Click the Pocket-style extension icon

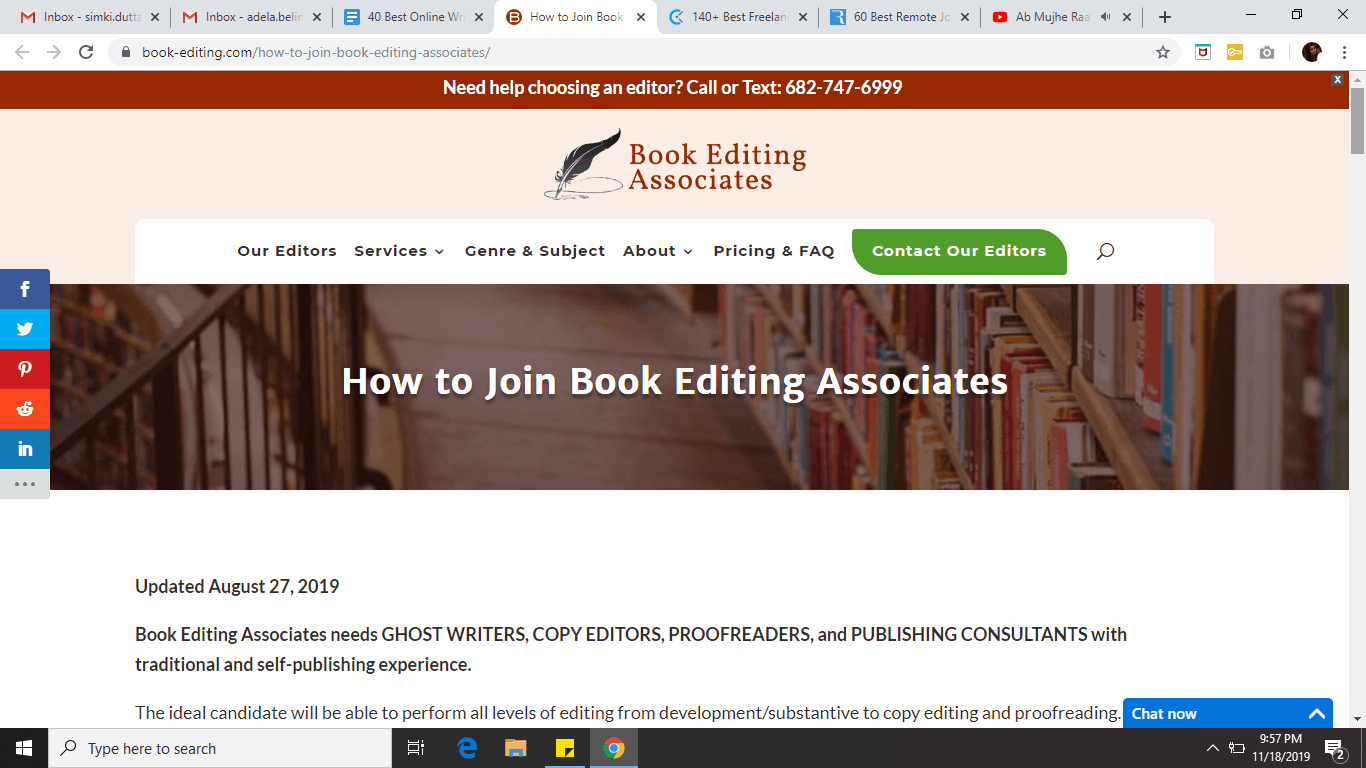(x=1203, y=52)
